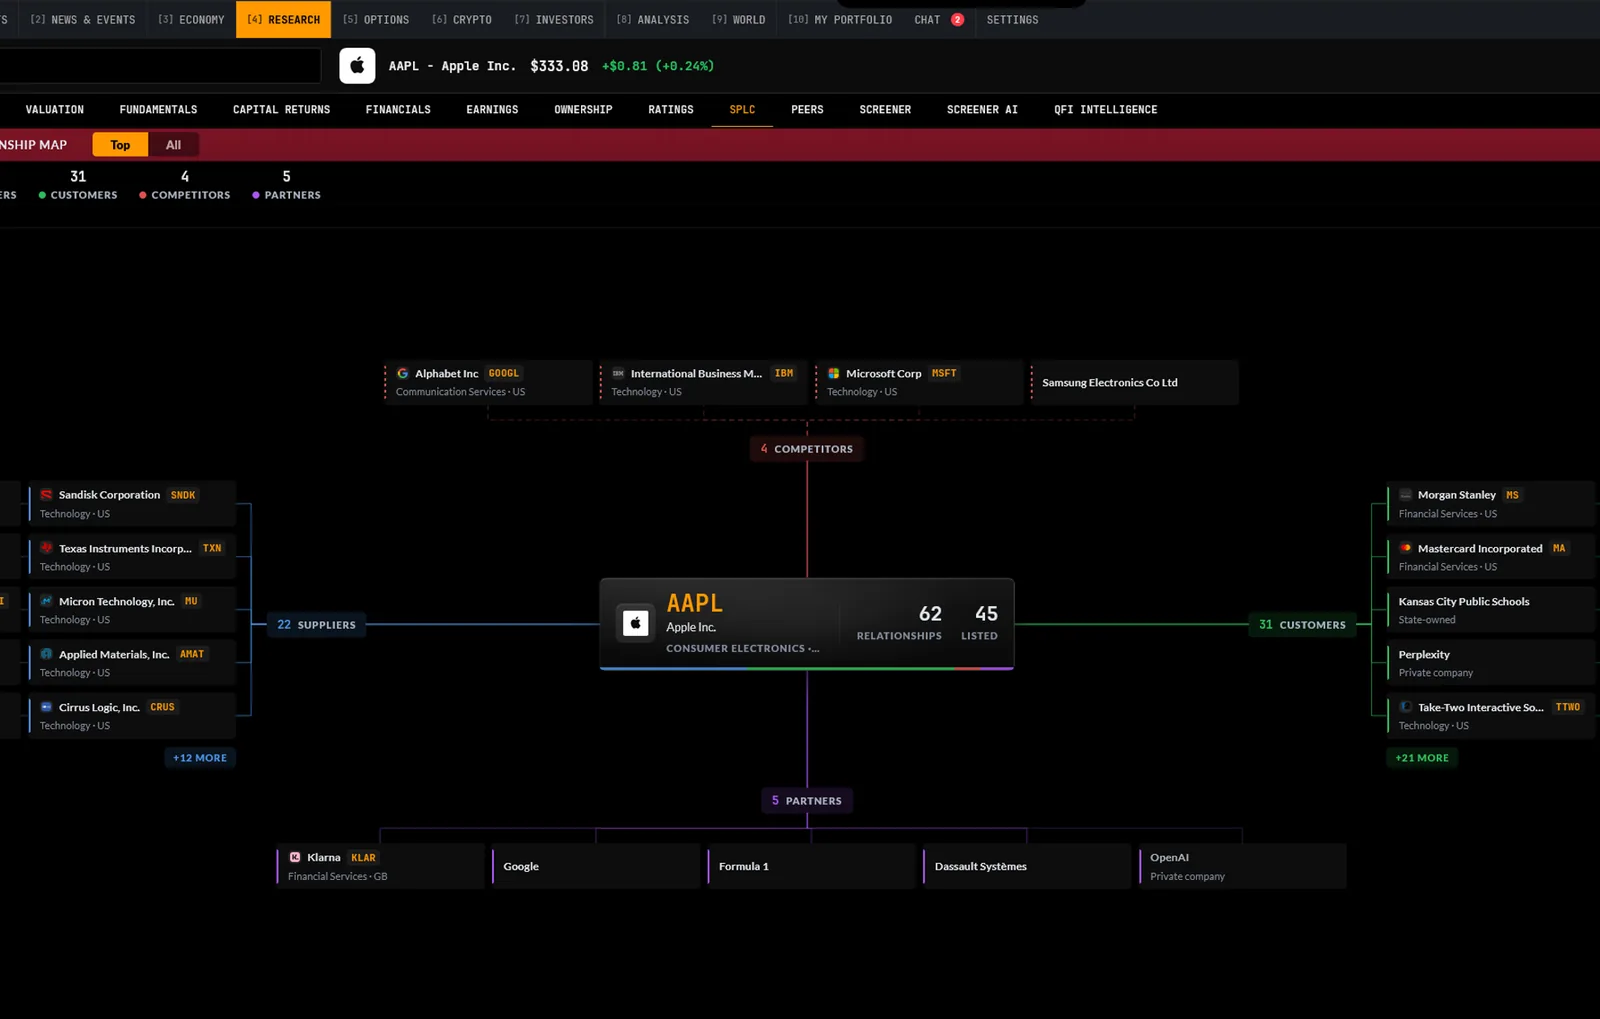Open the Perplexity customer card
Image resolution: width=1600 pixels, height=1019 pixels.
click(1490, 663)
